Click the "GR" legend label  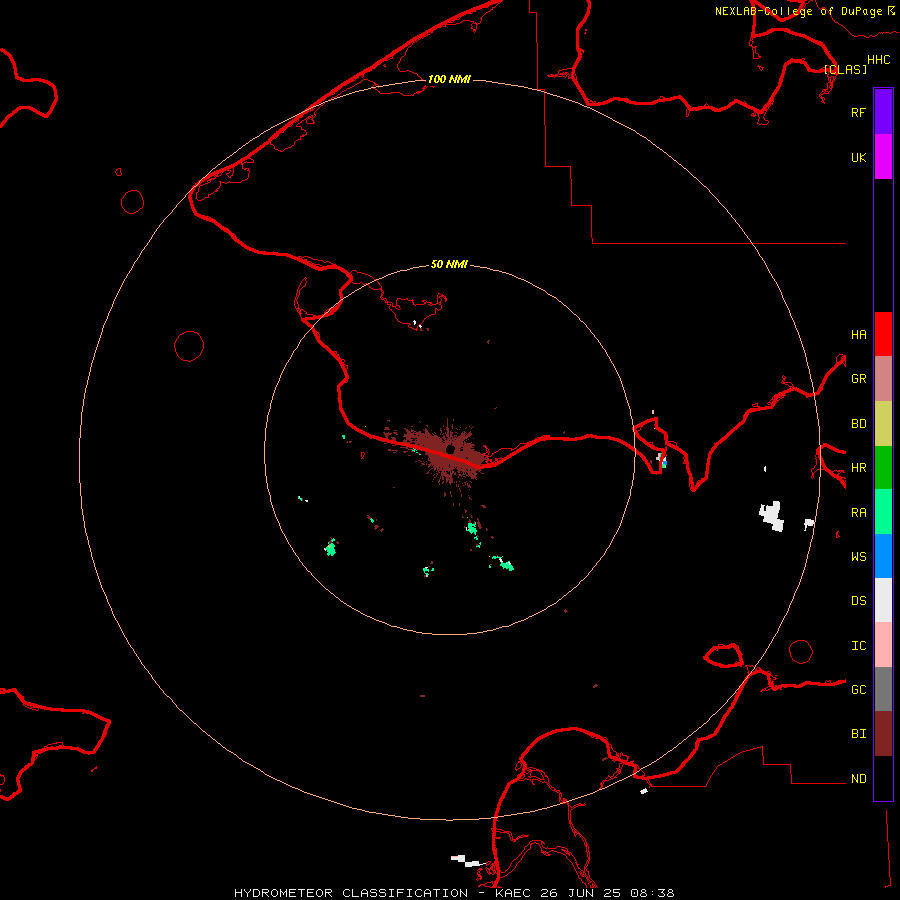858,379
